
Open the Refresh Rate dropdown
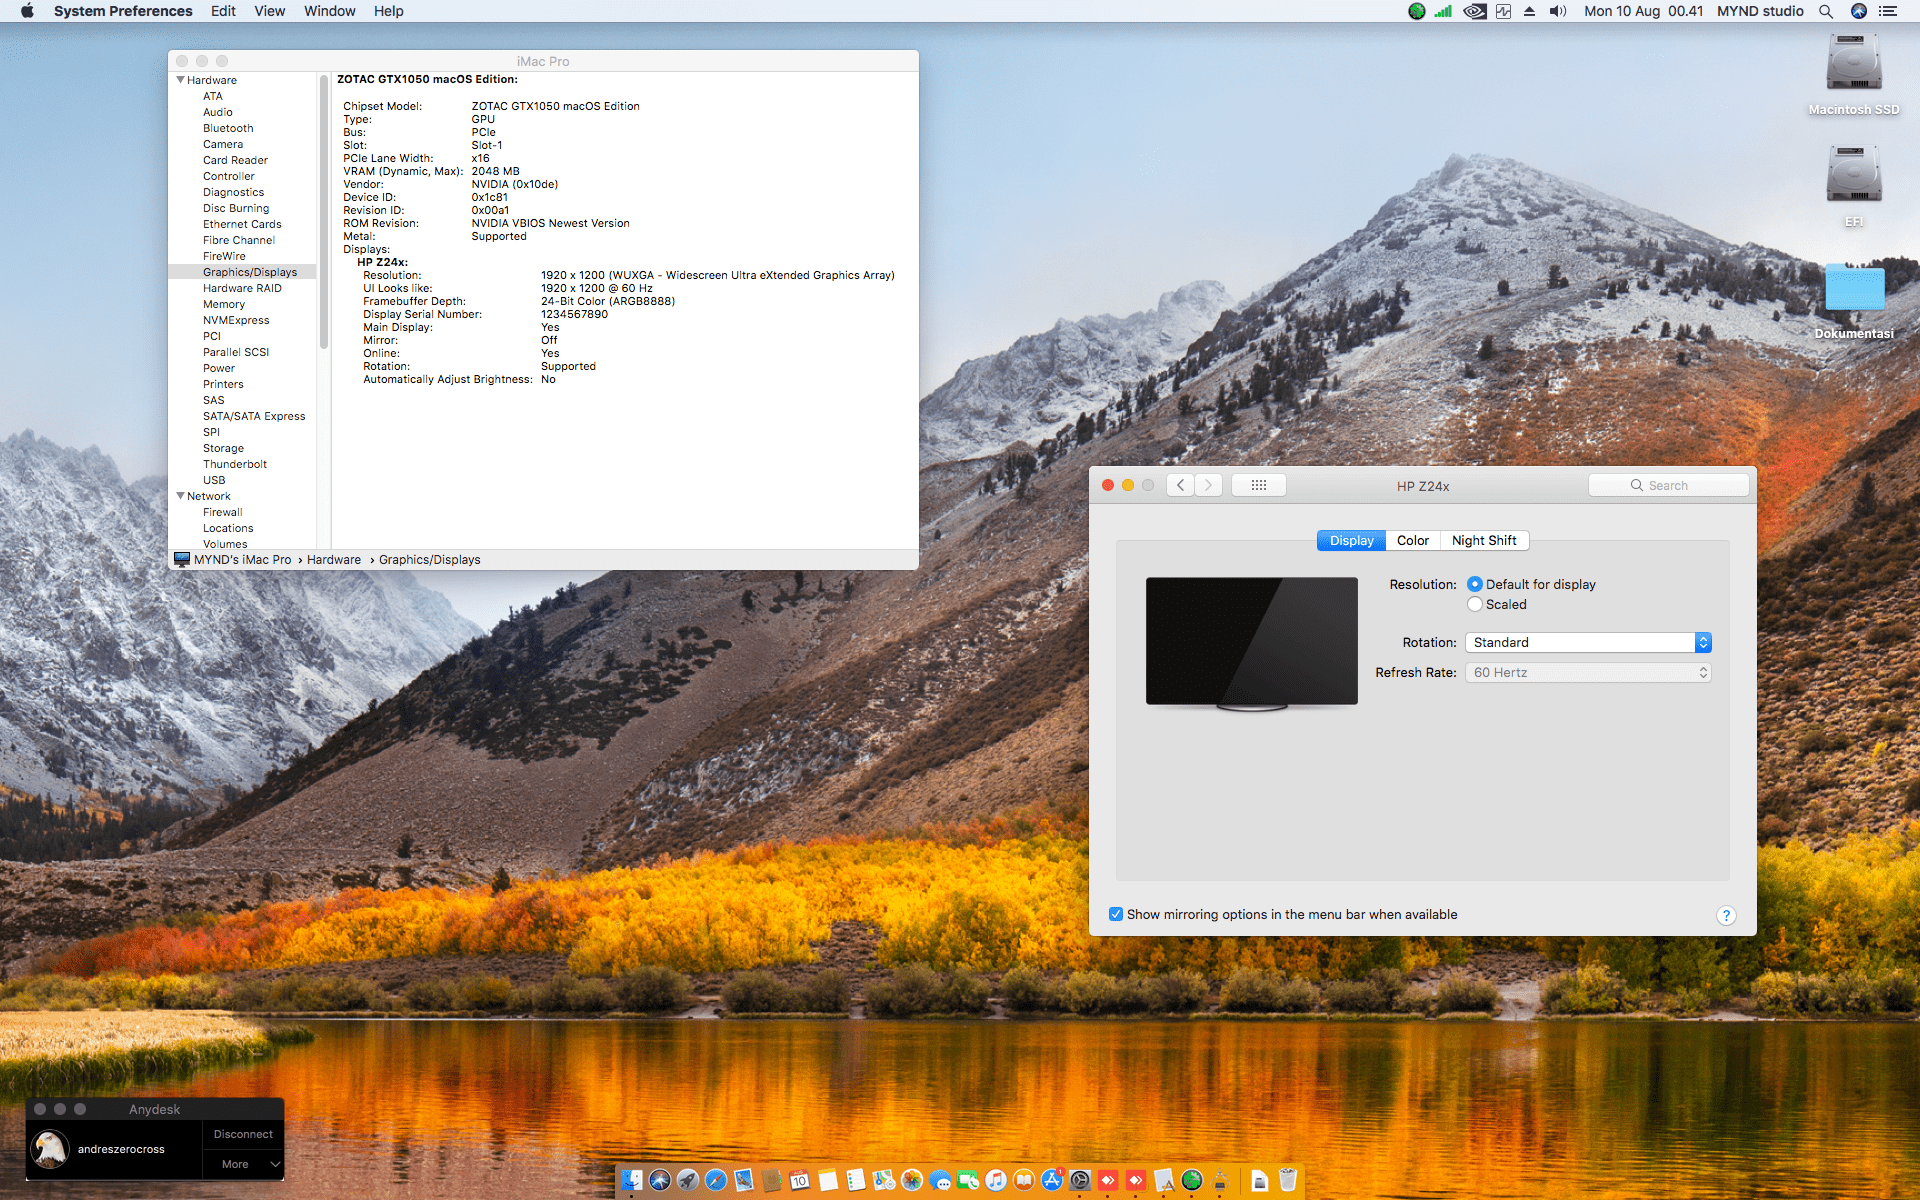pos(1588,672)
